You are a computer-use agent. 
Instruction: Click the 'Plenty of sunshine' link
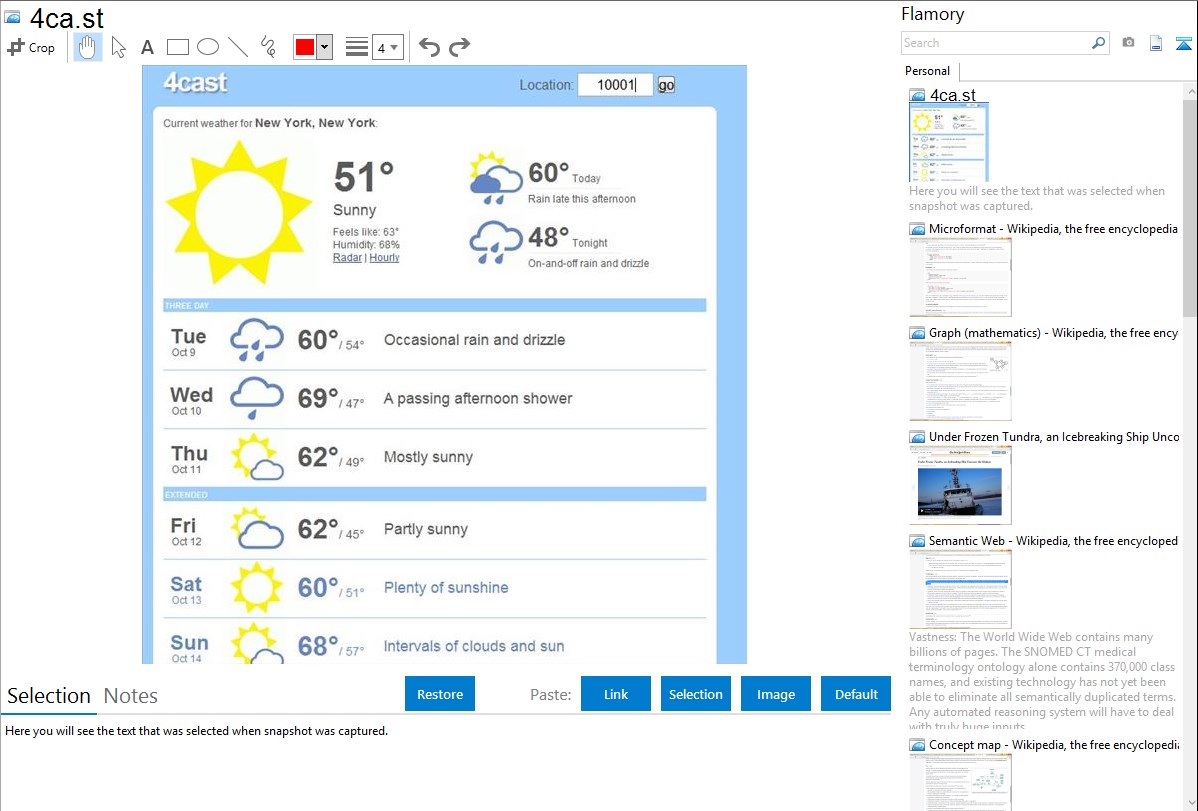pyautogui.click(x=445, y=588)
